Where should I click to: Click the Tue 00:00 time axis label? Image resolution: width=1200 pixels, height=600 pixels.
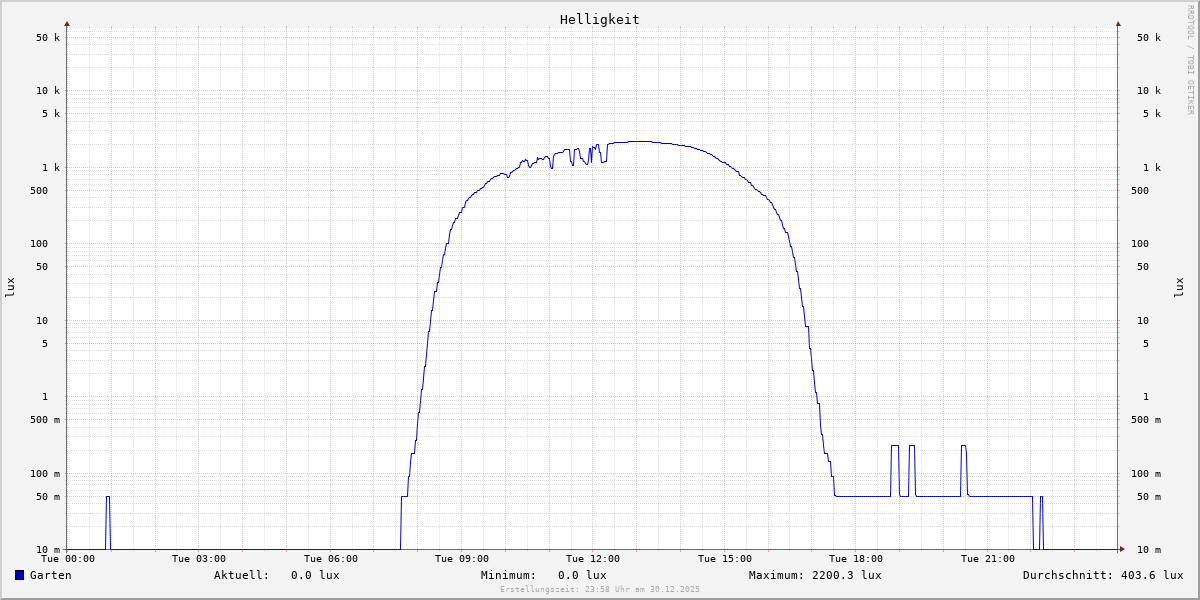click(x=68, y=559)
